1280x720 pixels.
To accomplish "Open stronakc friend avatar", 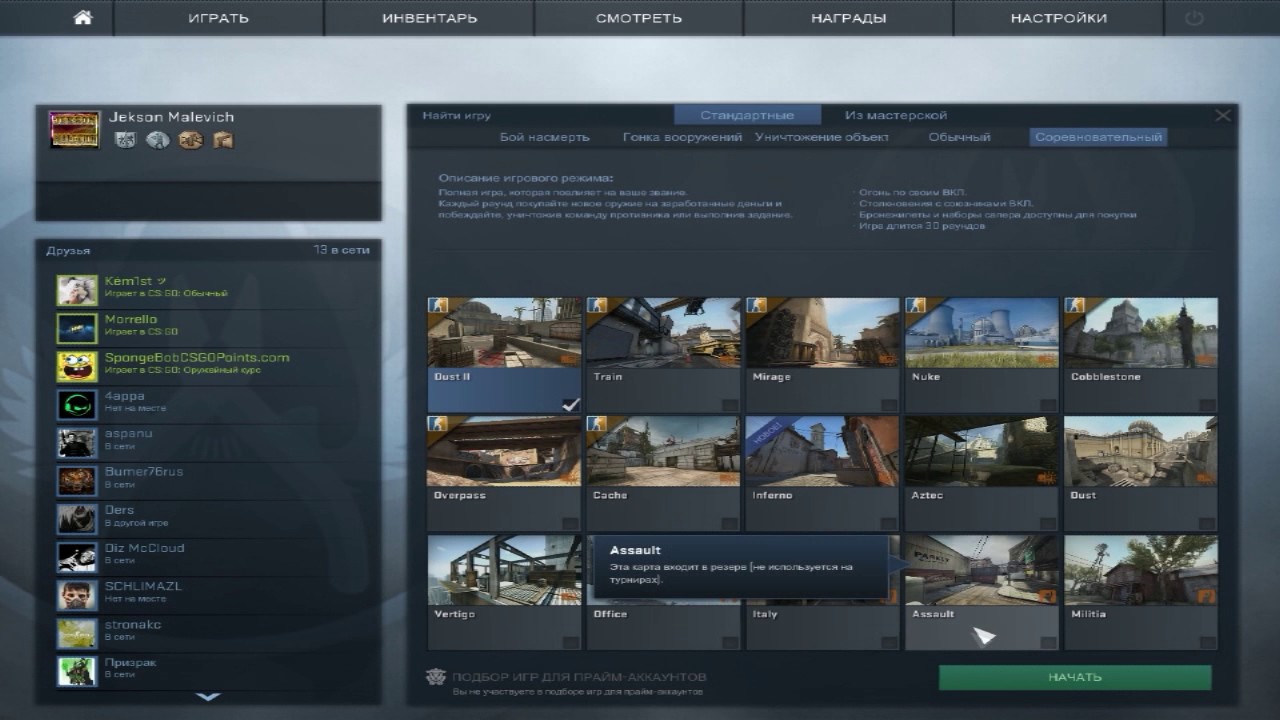I will (x=77, y=632).
